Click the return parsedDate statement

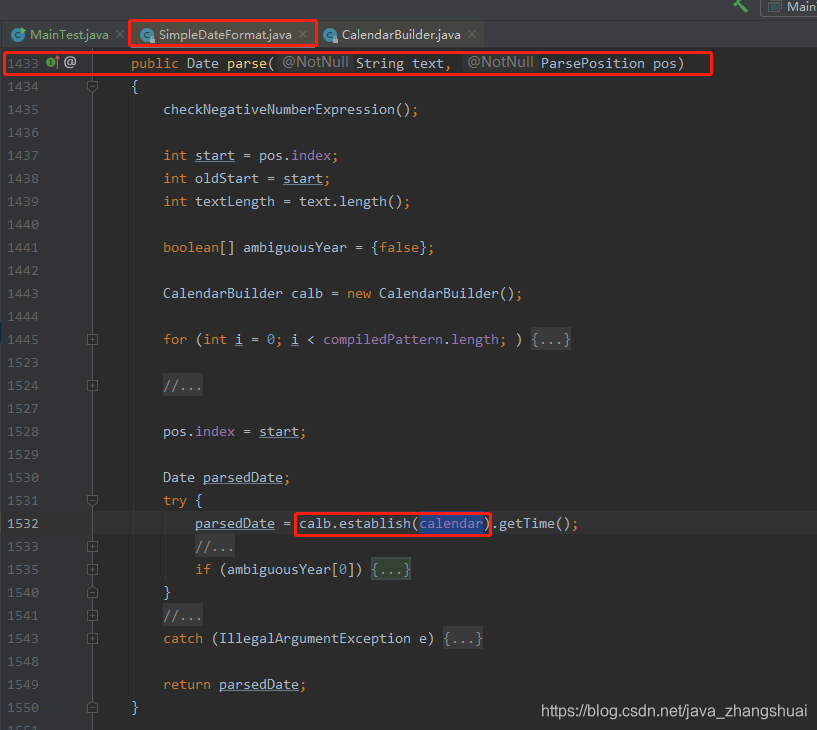coord(234,684)
